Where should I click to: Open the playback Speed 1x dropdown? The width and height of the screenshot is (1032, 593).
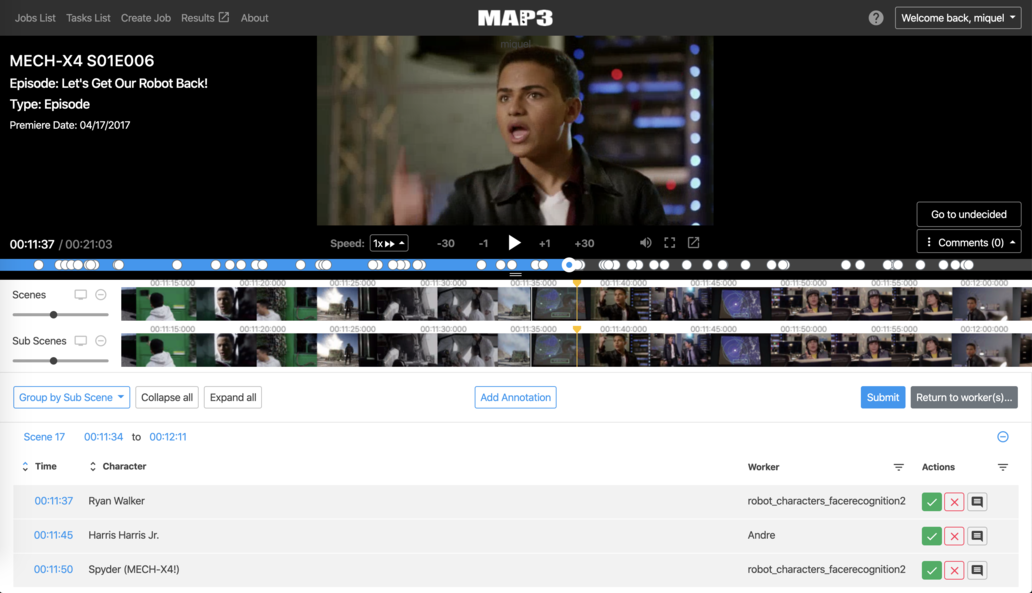[389, 243]
